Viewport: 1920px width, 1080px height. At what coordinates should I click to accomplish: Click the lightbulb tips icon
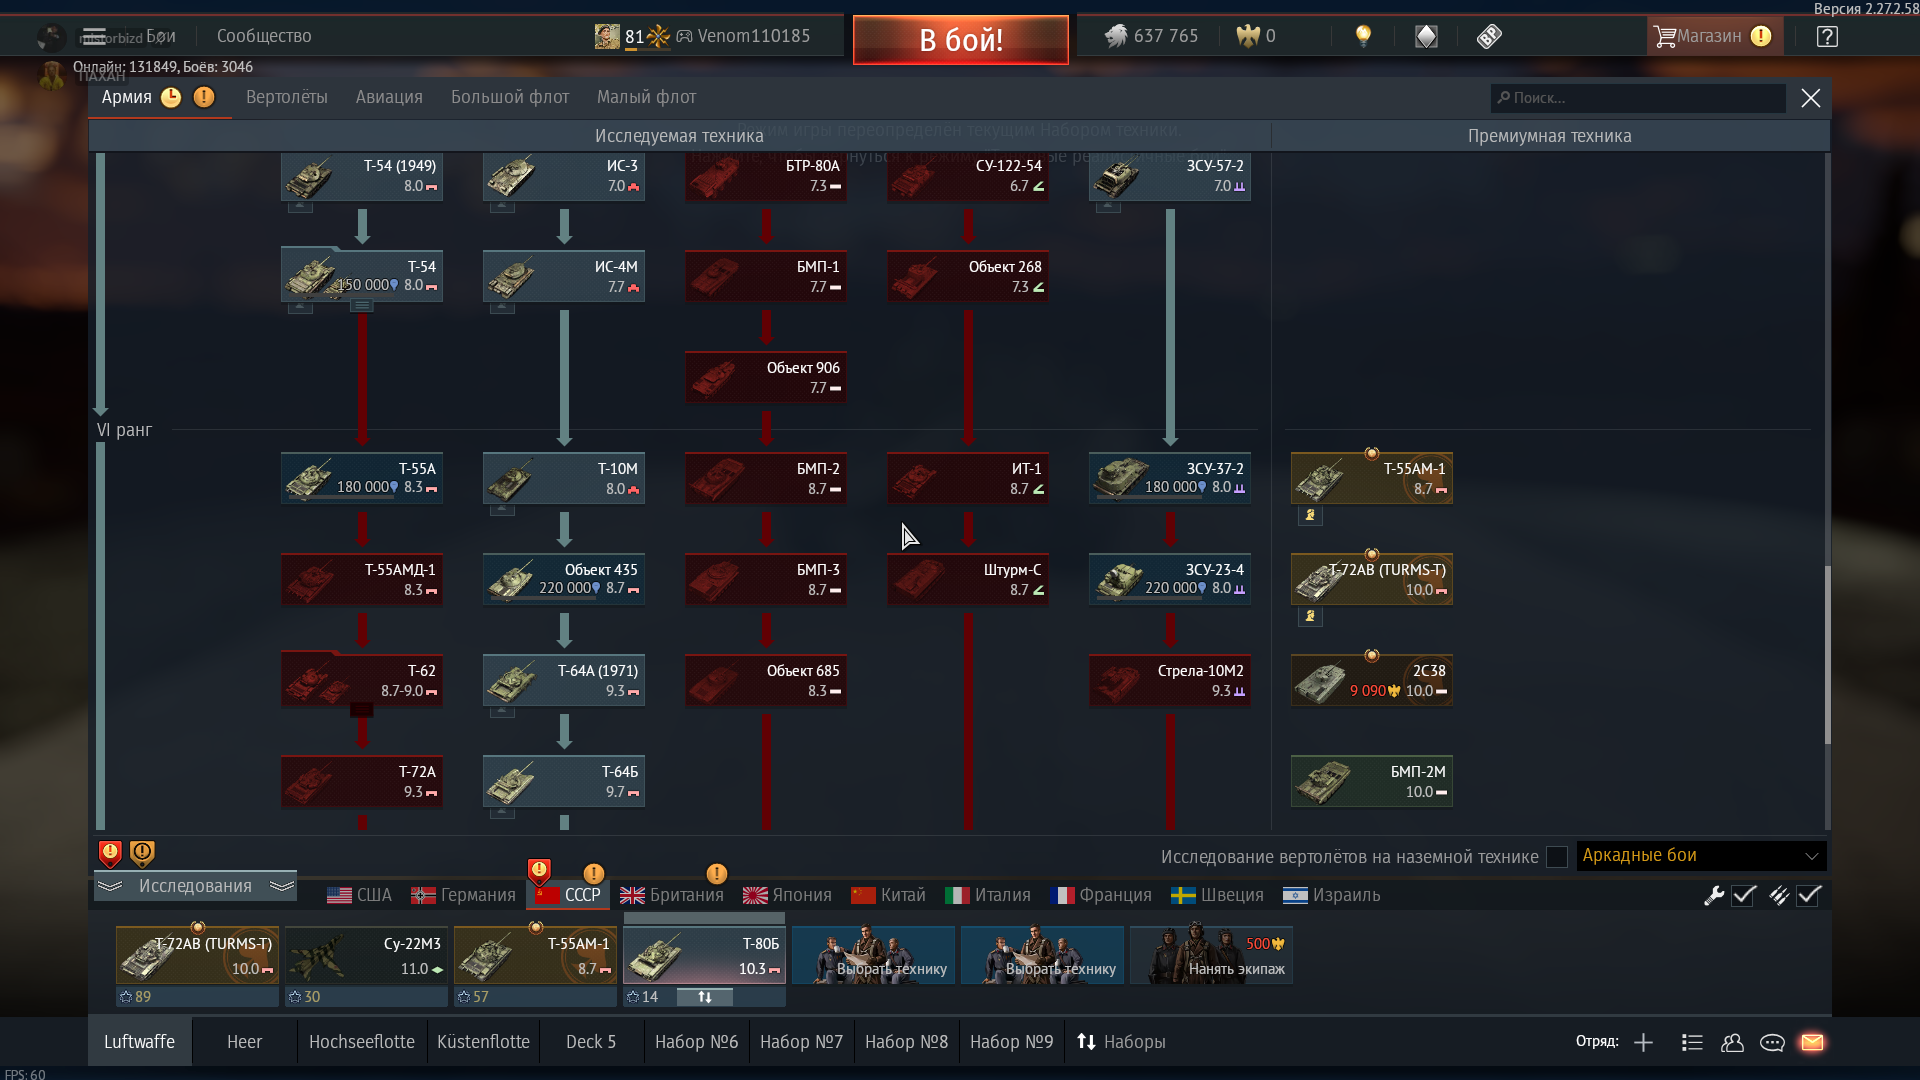pyautogui.click(x=1363, y=37)
